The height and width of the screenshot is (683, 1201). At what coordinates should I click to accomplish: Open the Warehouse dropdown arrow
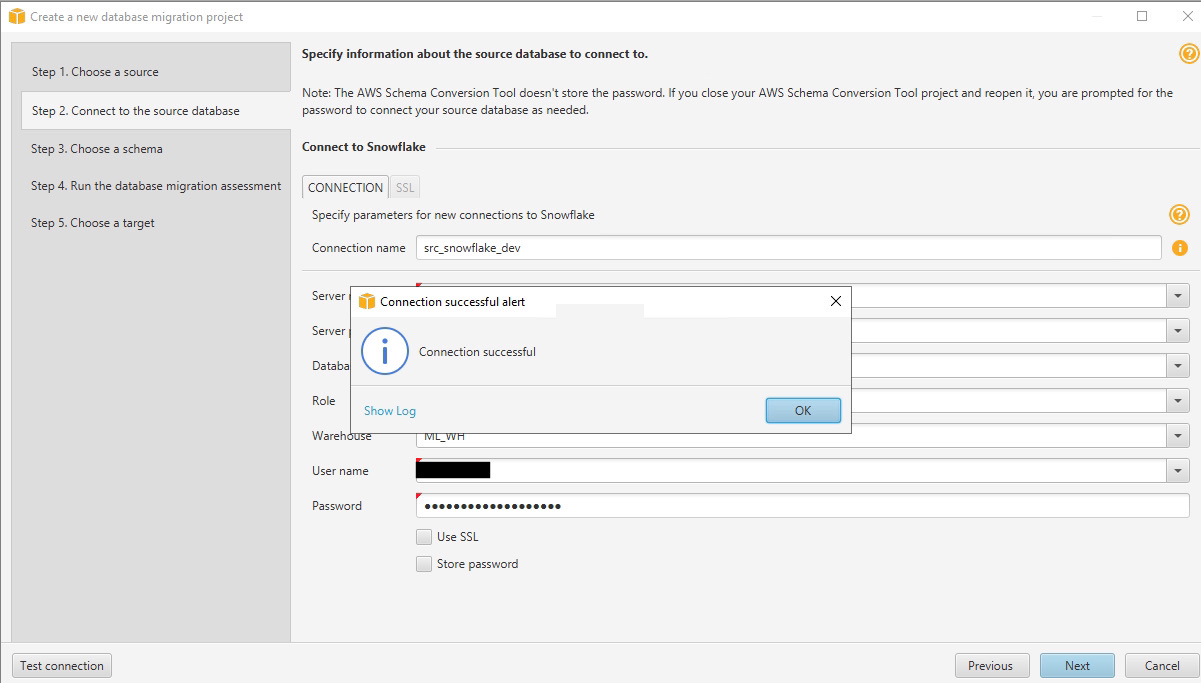(1178, 436)
